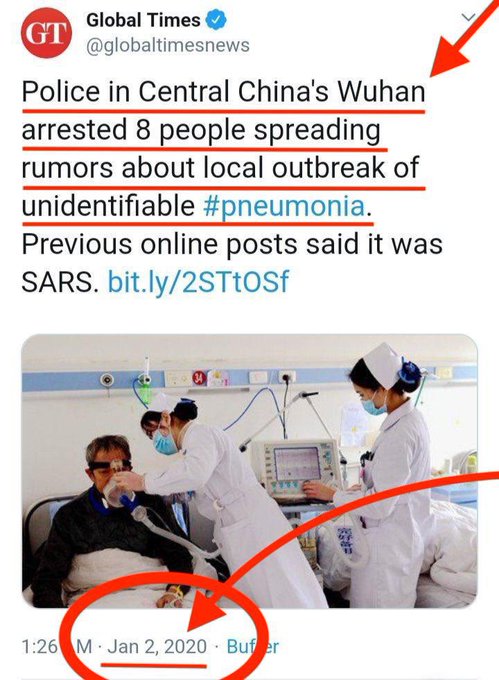
Task: Click the 1:26 PM timestamp
Action: 57,647
